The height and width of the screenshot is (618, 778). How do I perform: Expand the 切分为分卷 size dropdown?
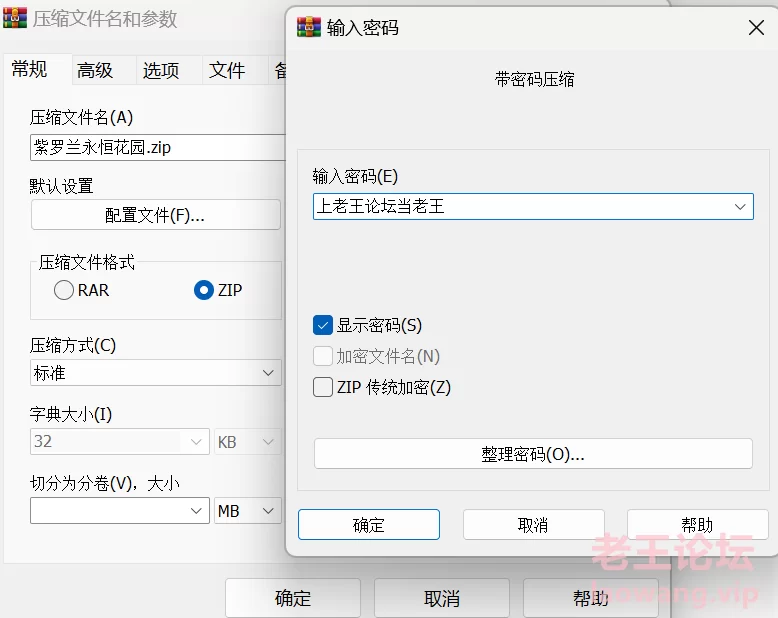196,511
